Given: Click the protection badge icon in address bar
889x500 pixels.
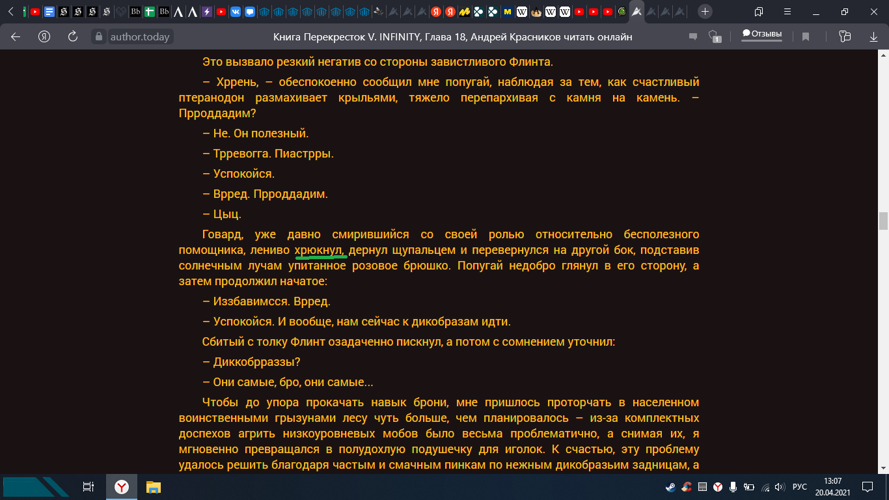Looking at the screenshot, I should [715, 37].
